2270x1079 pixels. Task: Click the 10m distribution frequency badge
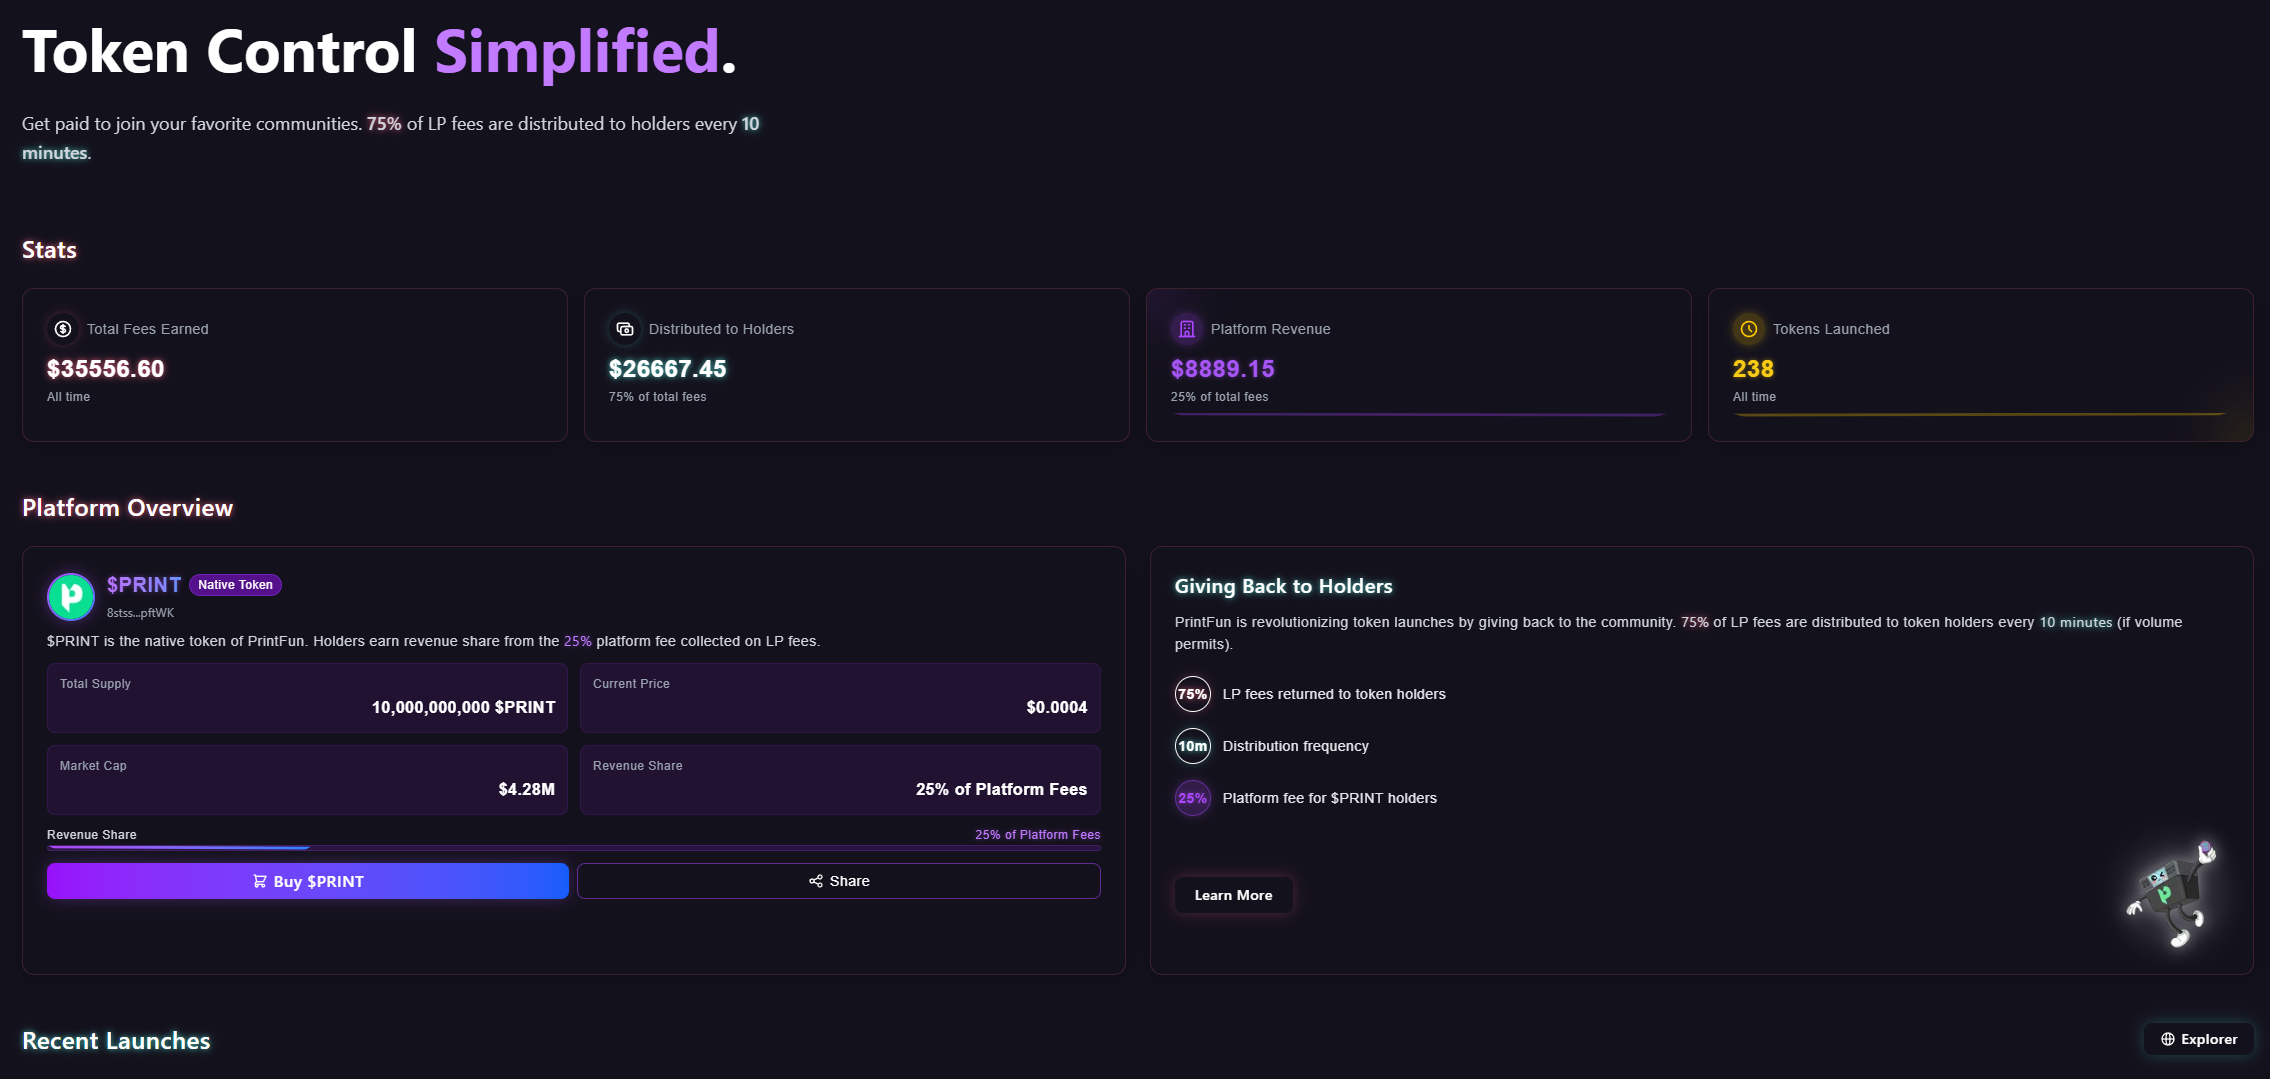coord(1193,746)
